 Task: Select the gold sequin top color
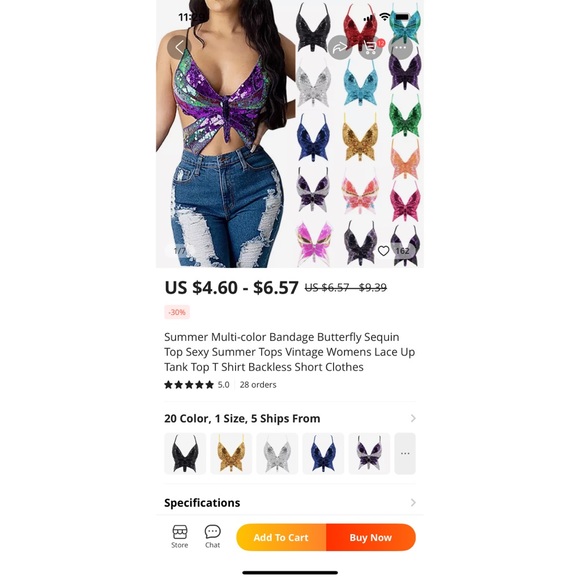click(x=231, y=453)
